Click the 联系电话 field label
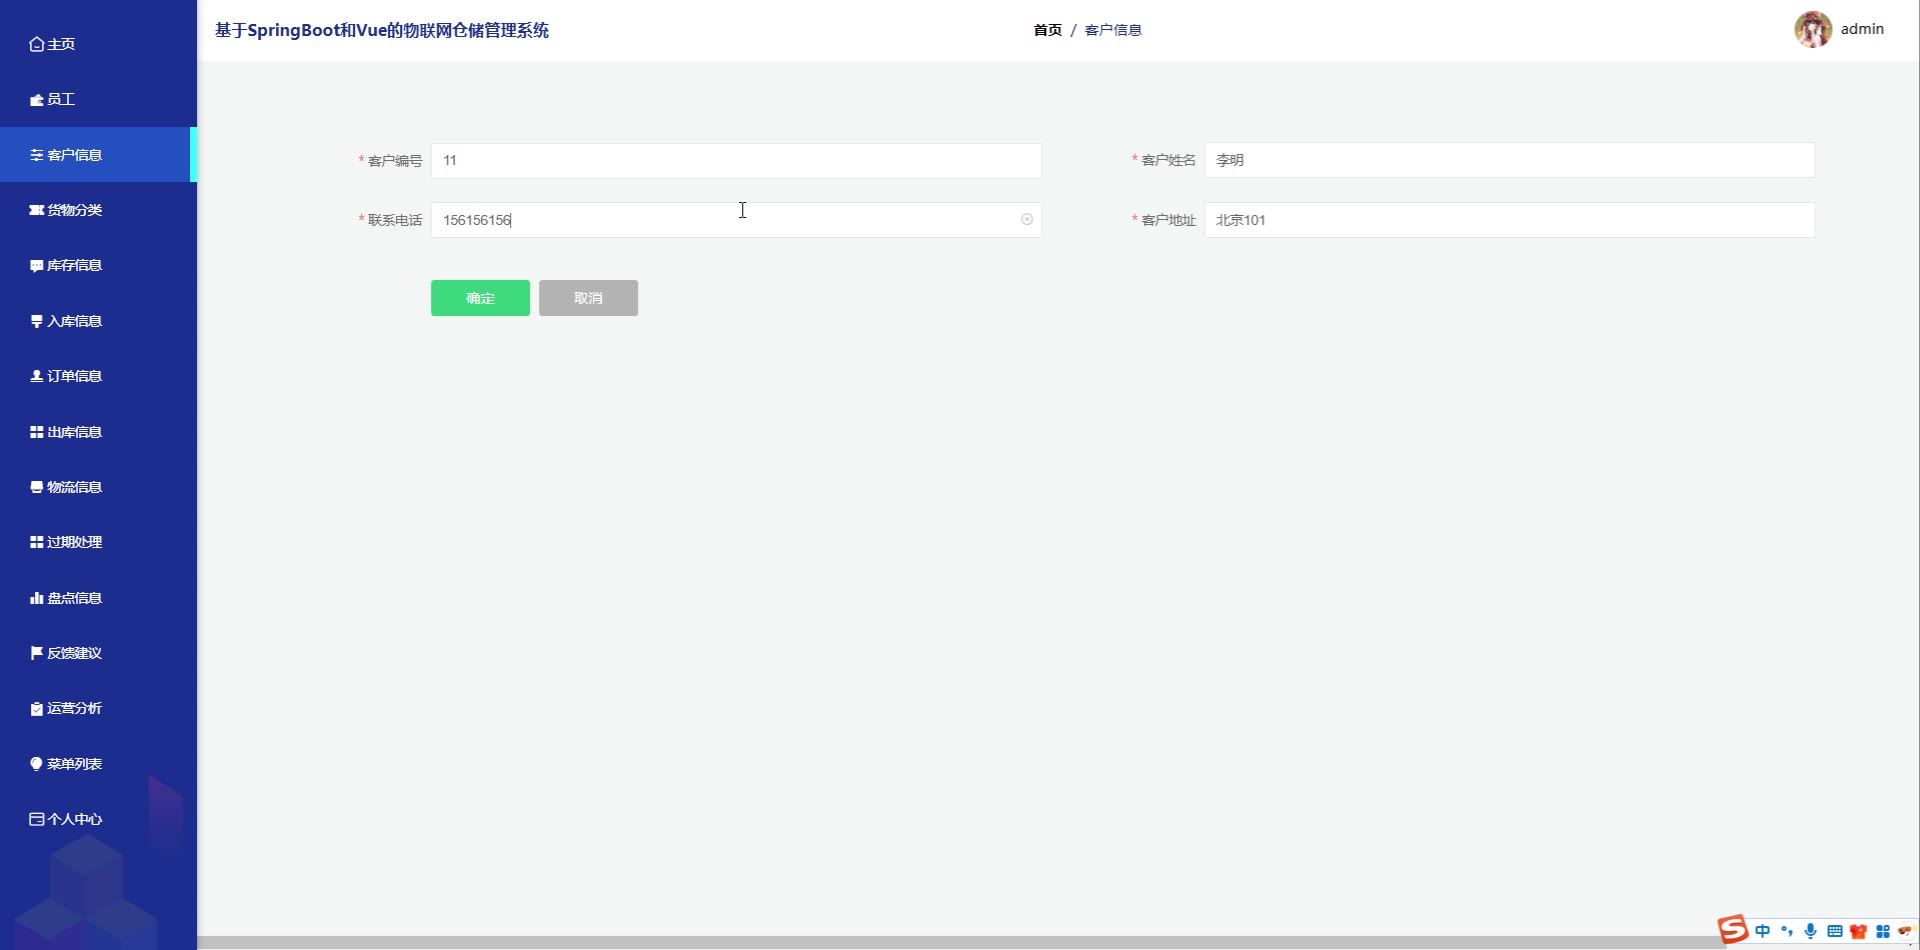1920x950 pixels. click(395, 220)
